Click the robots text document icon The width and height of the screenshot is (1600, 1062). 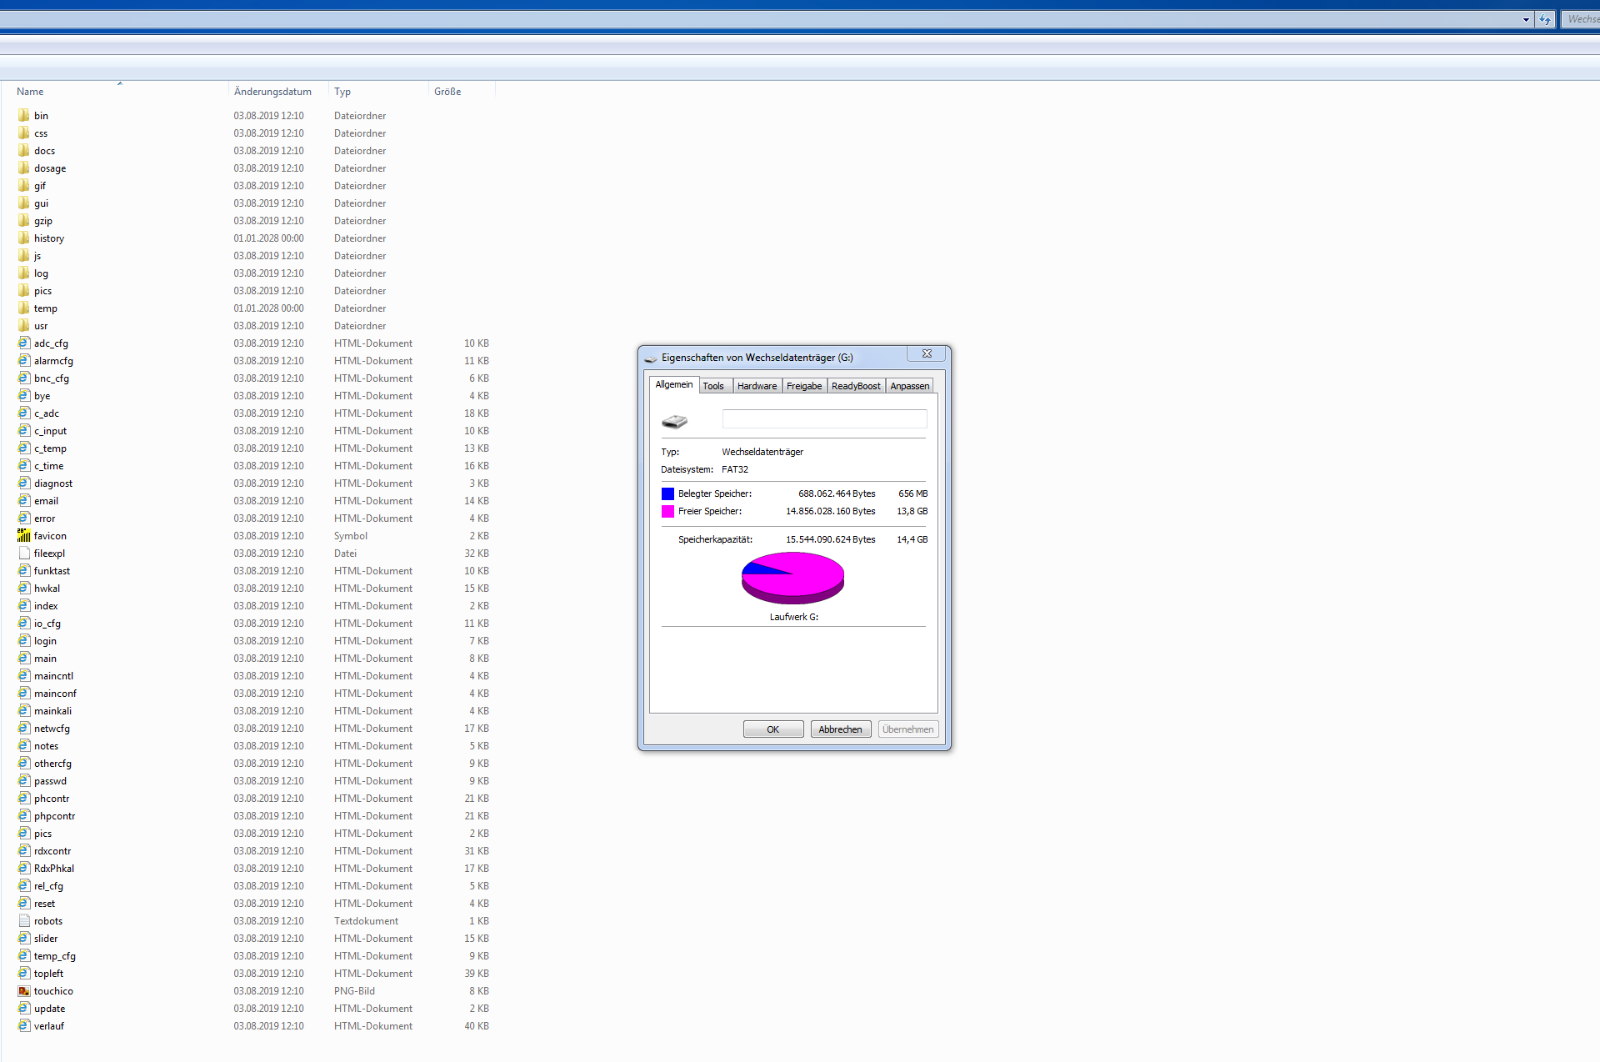pyautogui.click(x=24, y=921)
